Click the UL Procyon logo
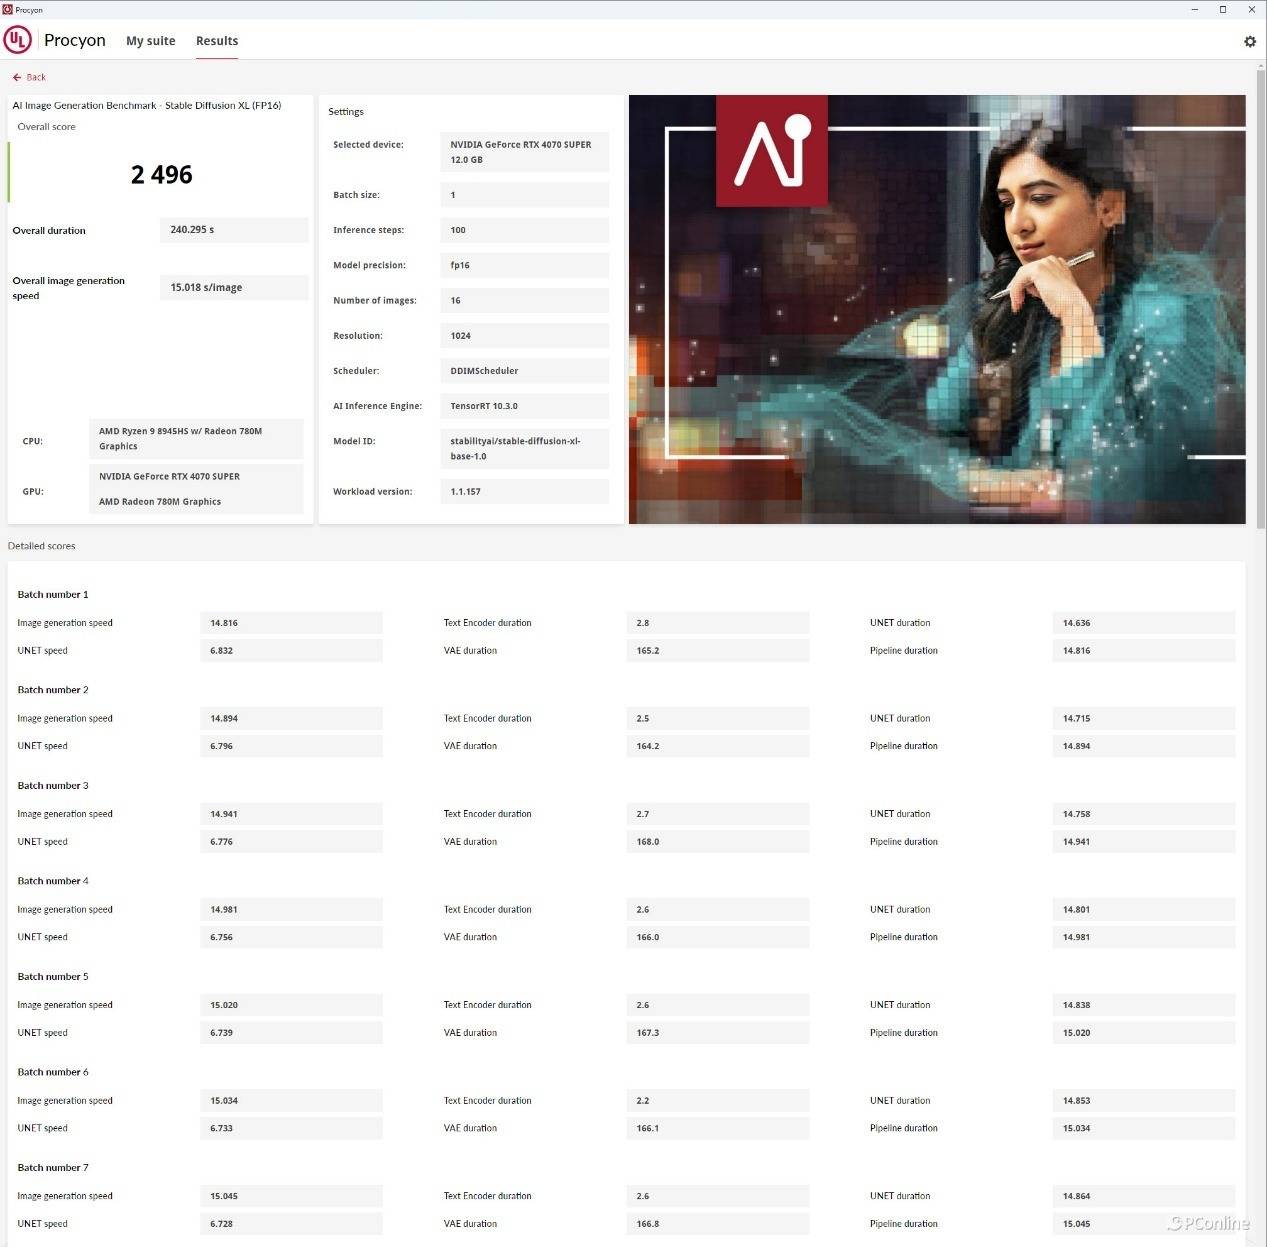 pyautogui.click(x=18, y=40)
